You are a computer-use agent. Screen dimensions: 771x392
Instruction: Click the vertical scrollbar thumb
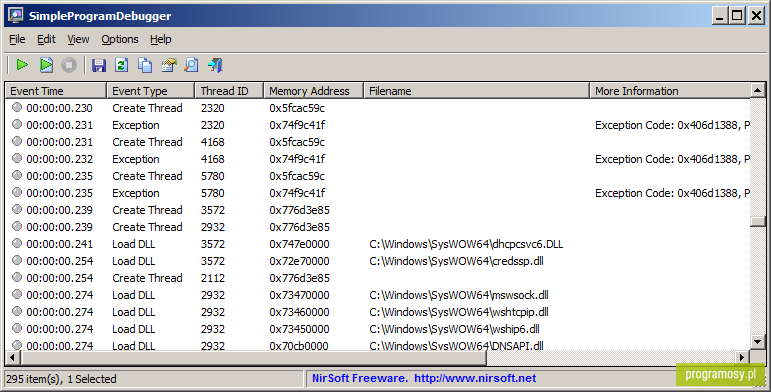tap(757, 221)
